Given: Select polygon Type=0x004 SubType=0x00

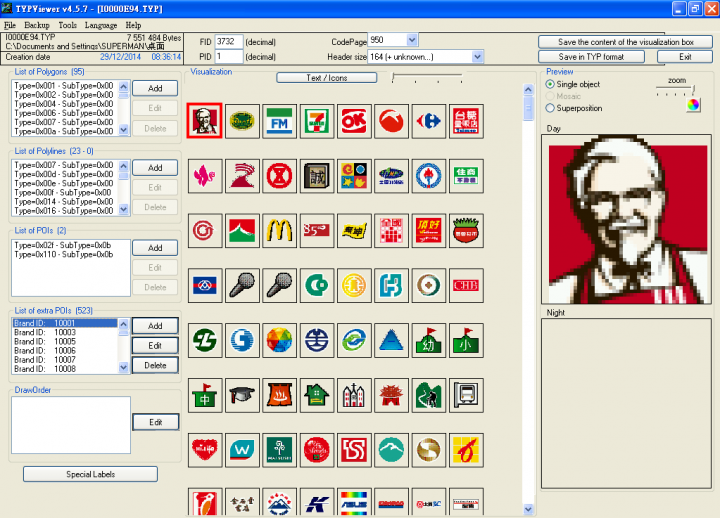Looking at the screenshot, I should coord(64,104).
